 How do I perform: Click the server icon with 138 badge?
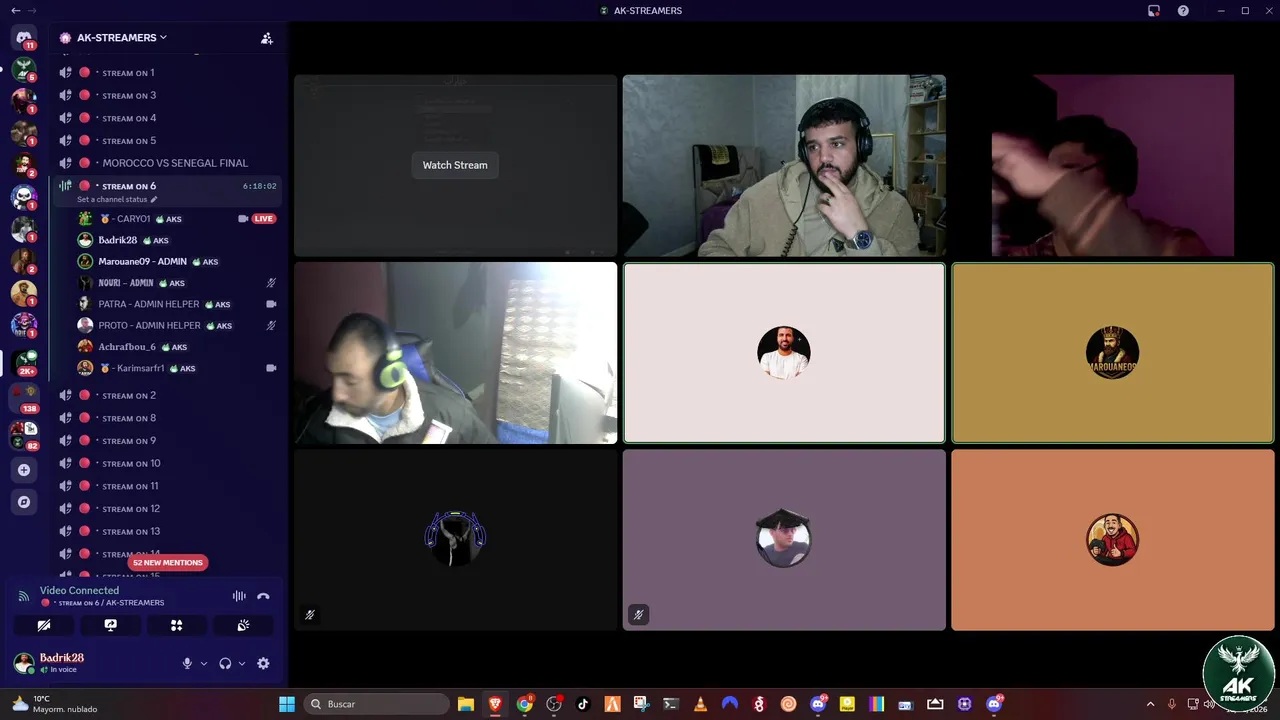pos(24,397)
